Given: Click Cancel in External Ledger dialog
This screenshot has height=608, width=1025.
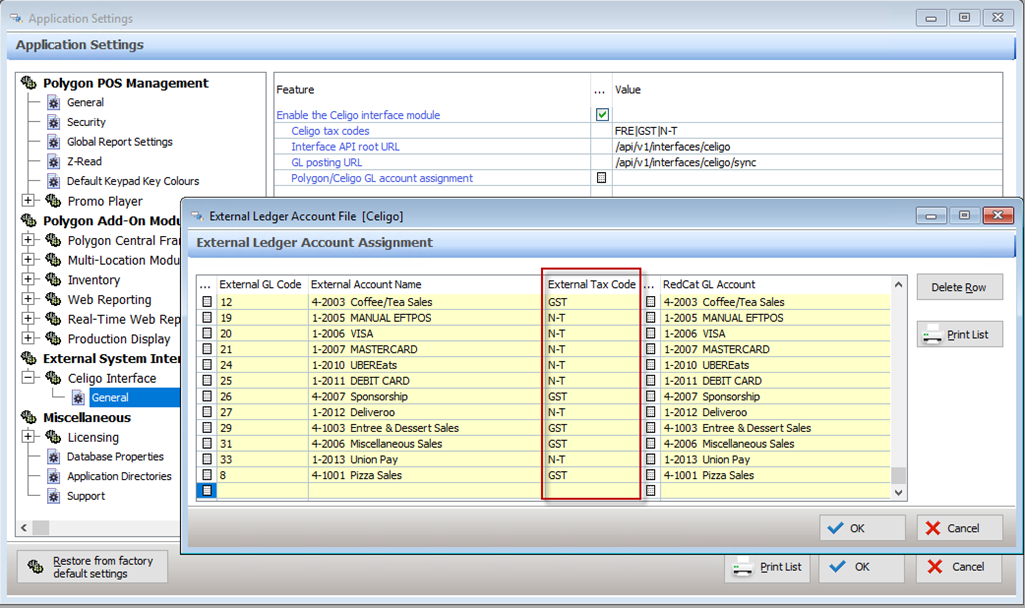Looking at the screenshot, I should 959,528.
